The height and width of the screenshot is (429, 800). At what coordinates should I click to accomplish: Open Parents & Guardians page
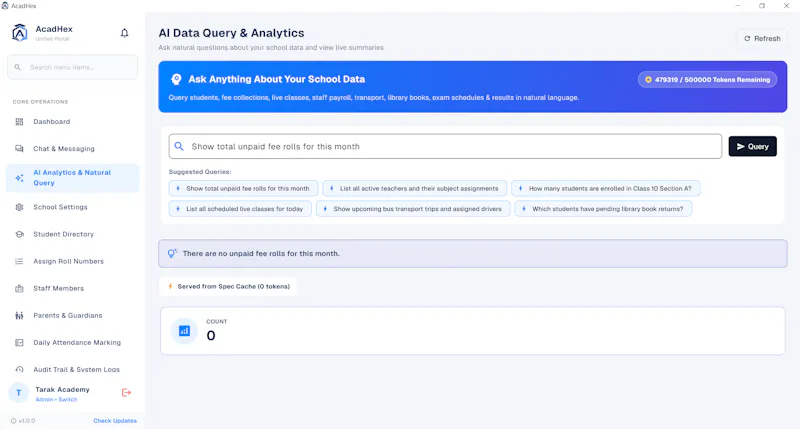pyautogui.click(x=72, y=316)
